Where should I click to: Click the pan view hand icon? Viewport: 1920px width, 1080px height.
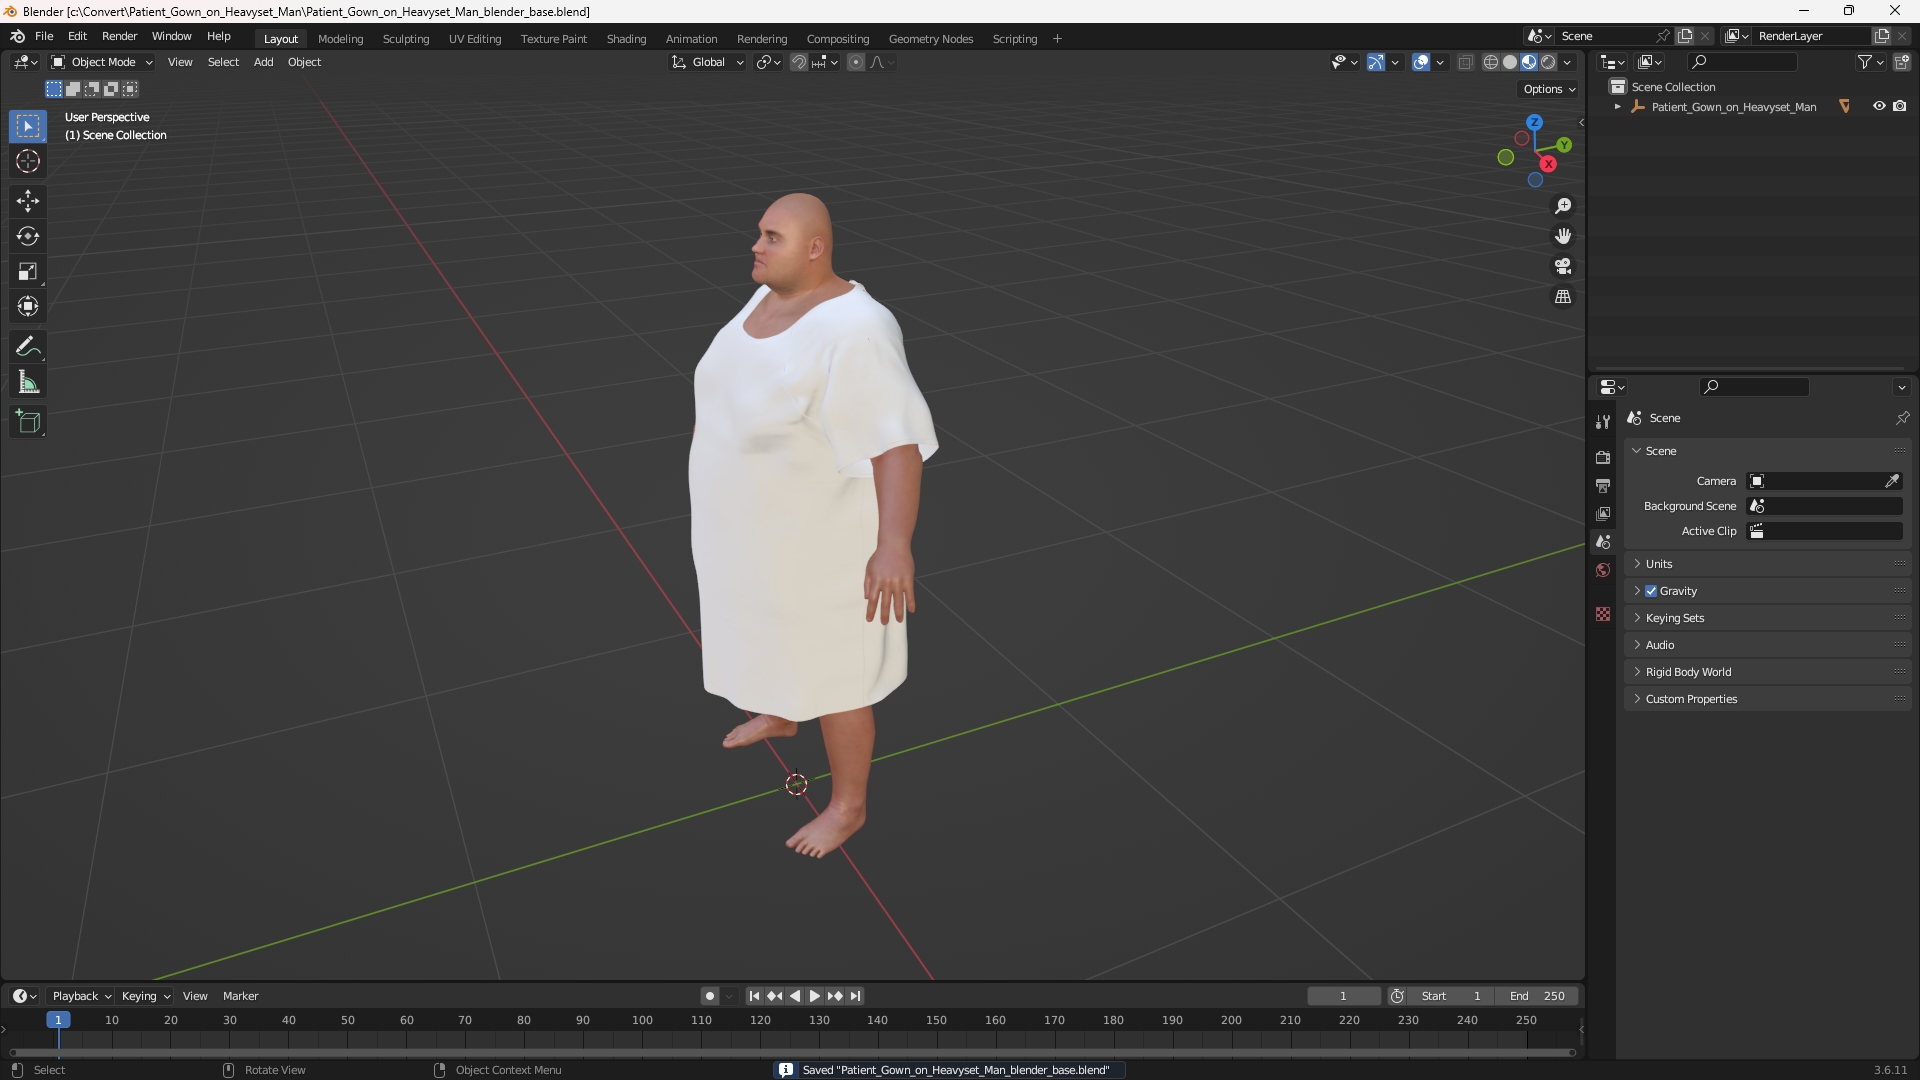[1562, 236]
